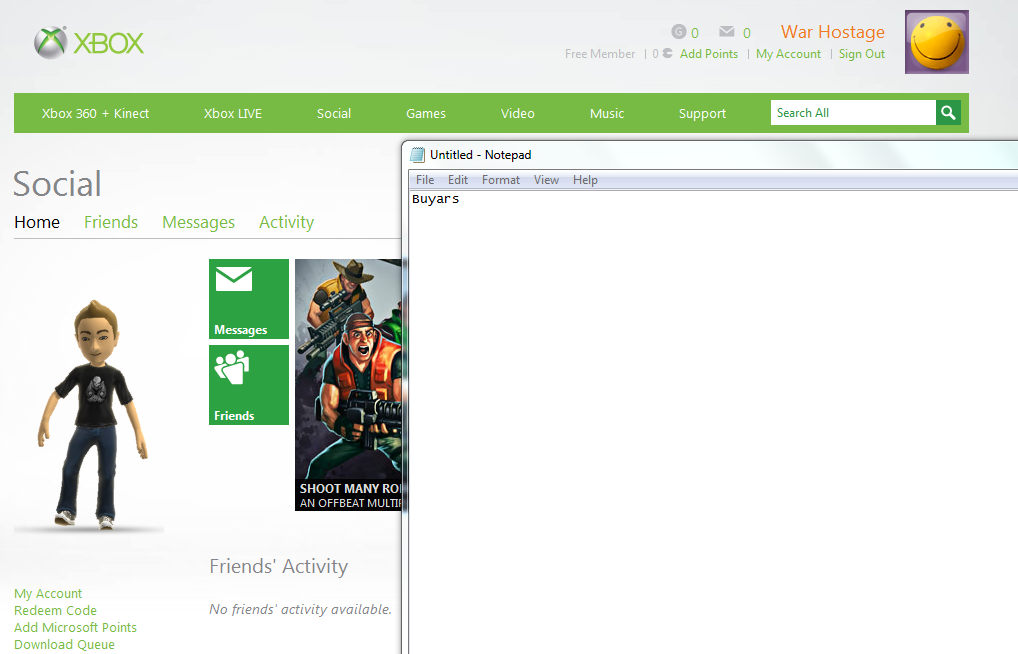The height and width of the screenshot is (654, 1018).
Task: Open Xbox LIVE nav menu
Action: tap(232, 113)
